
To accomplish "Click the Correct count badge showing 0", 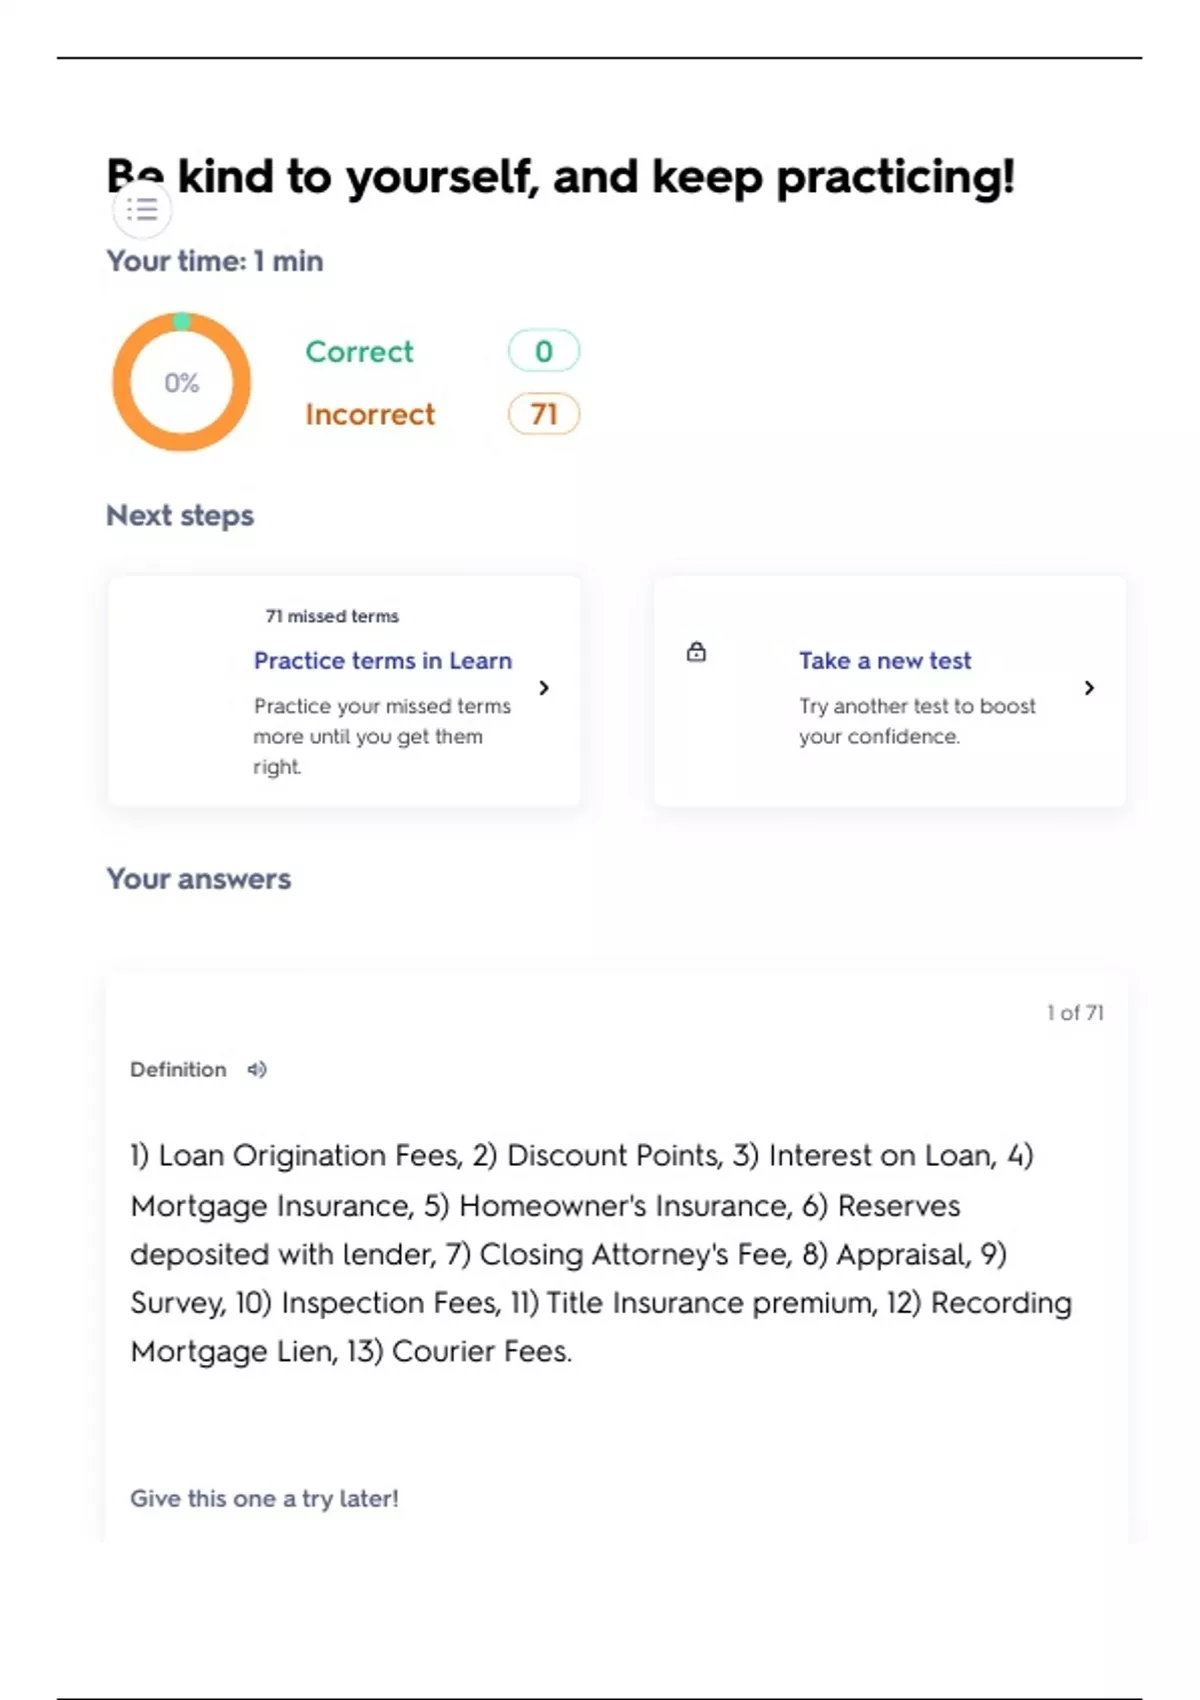I will (x=543, y=351).
